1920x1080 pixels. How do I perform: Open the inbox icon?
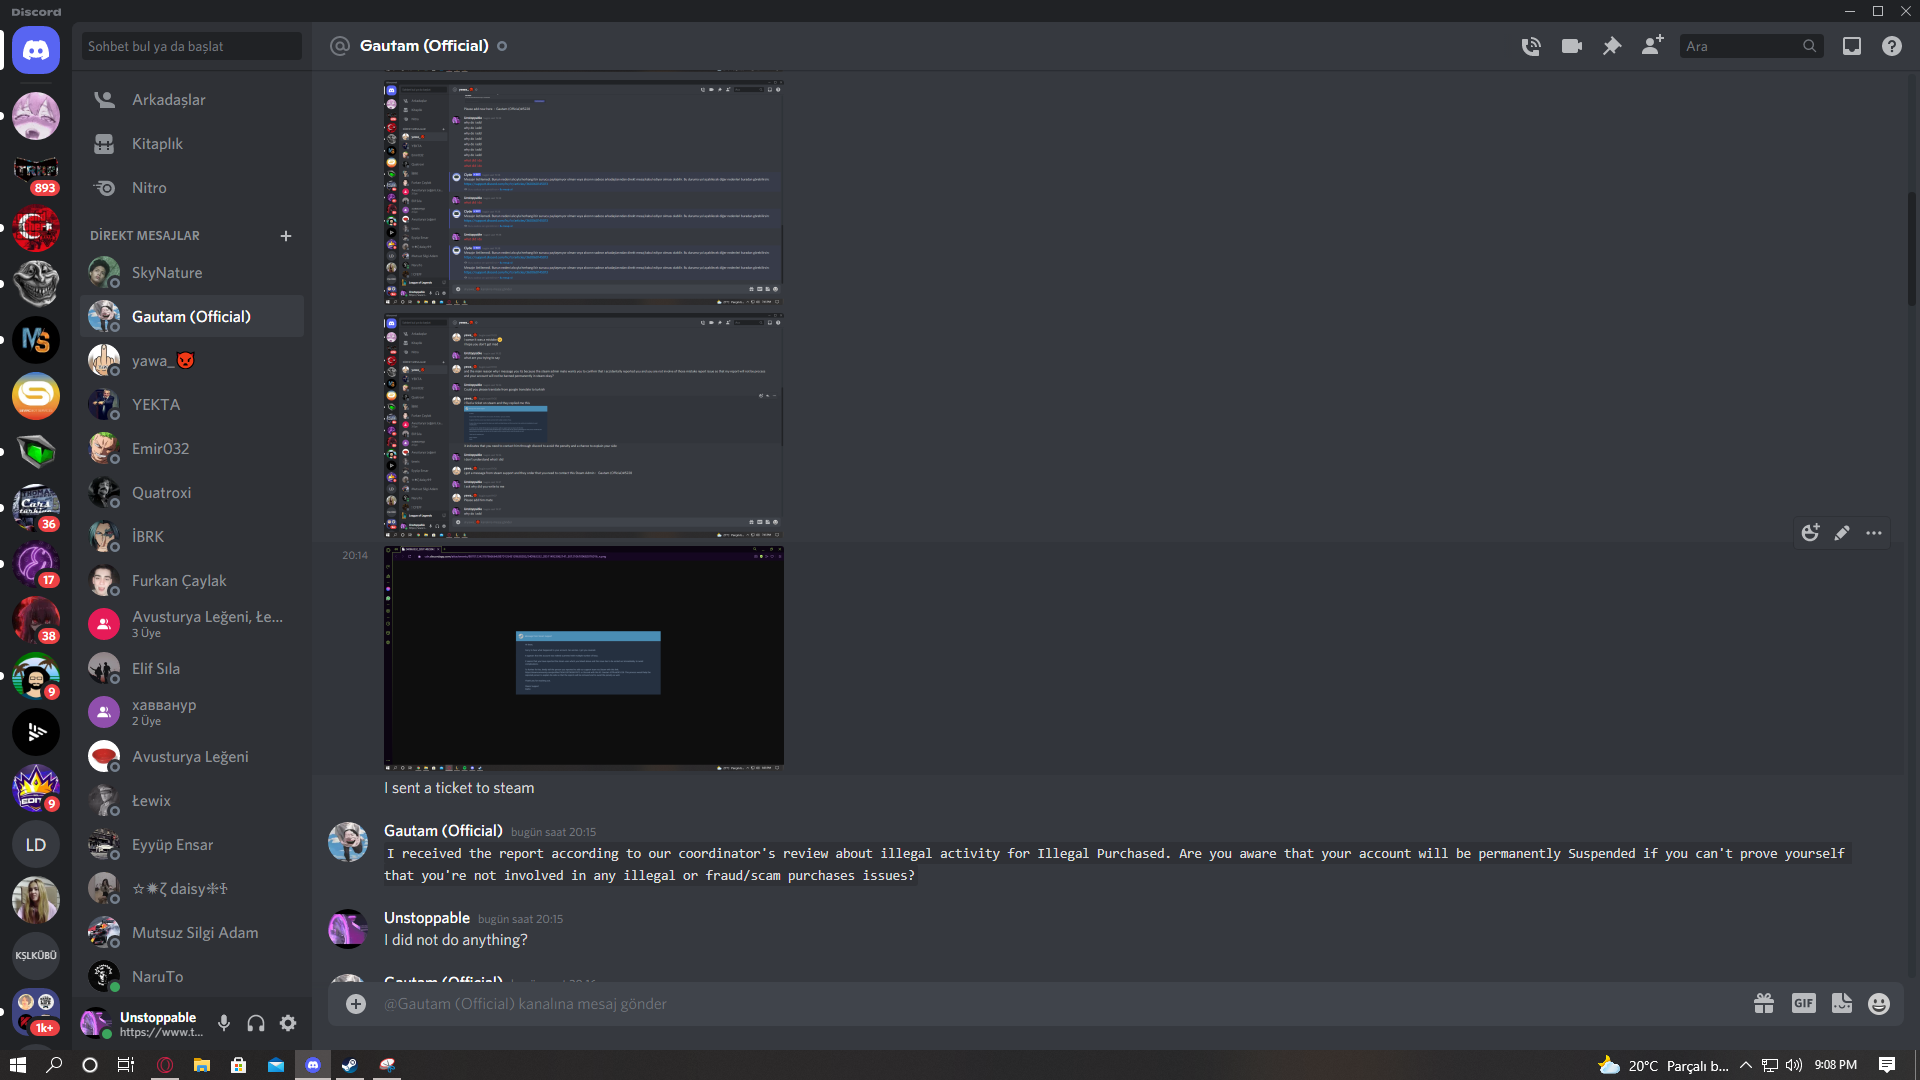(x=1852, y=46)
